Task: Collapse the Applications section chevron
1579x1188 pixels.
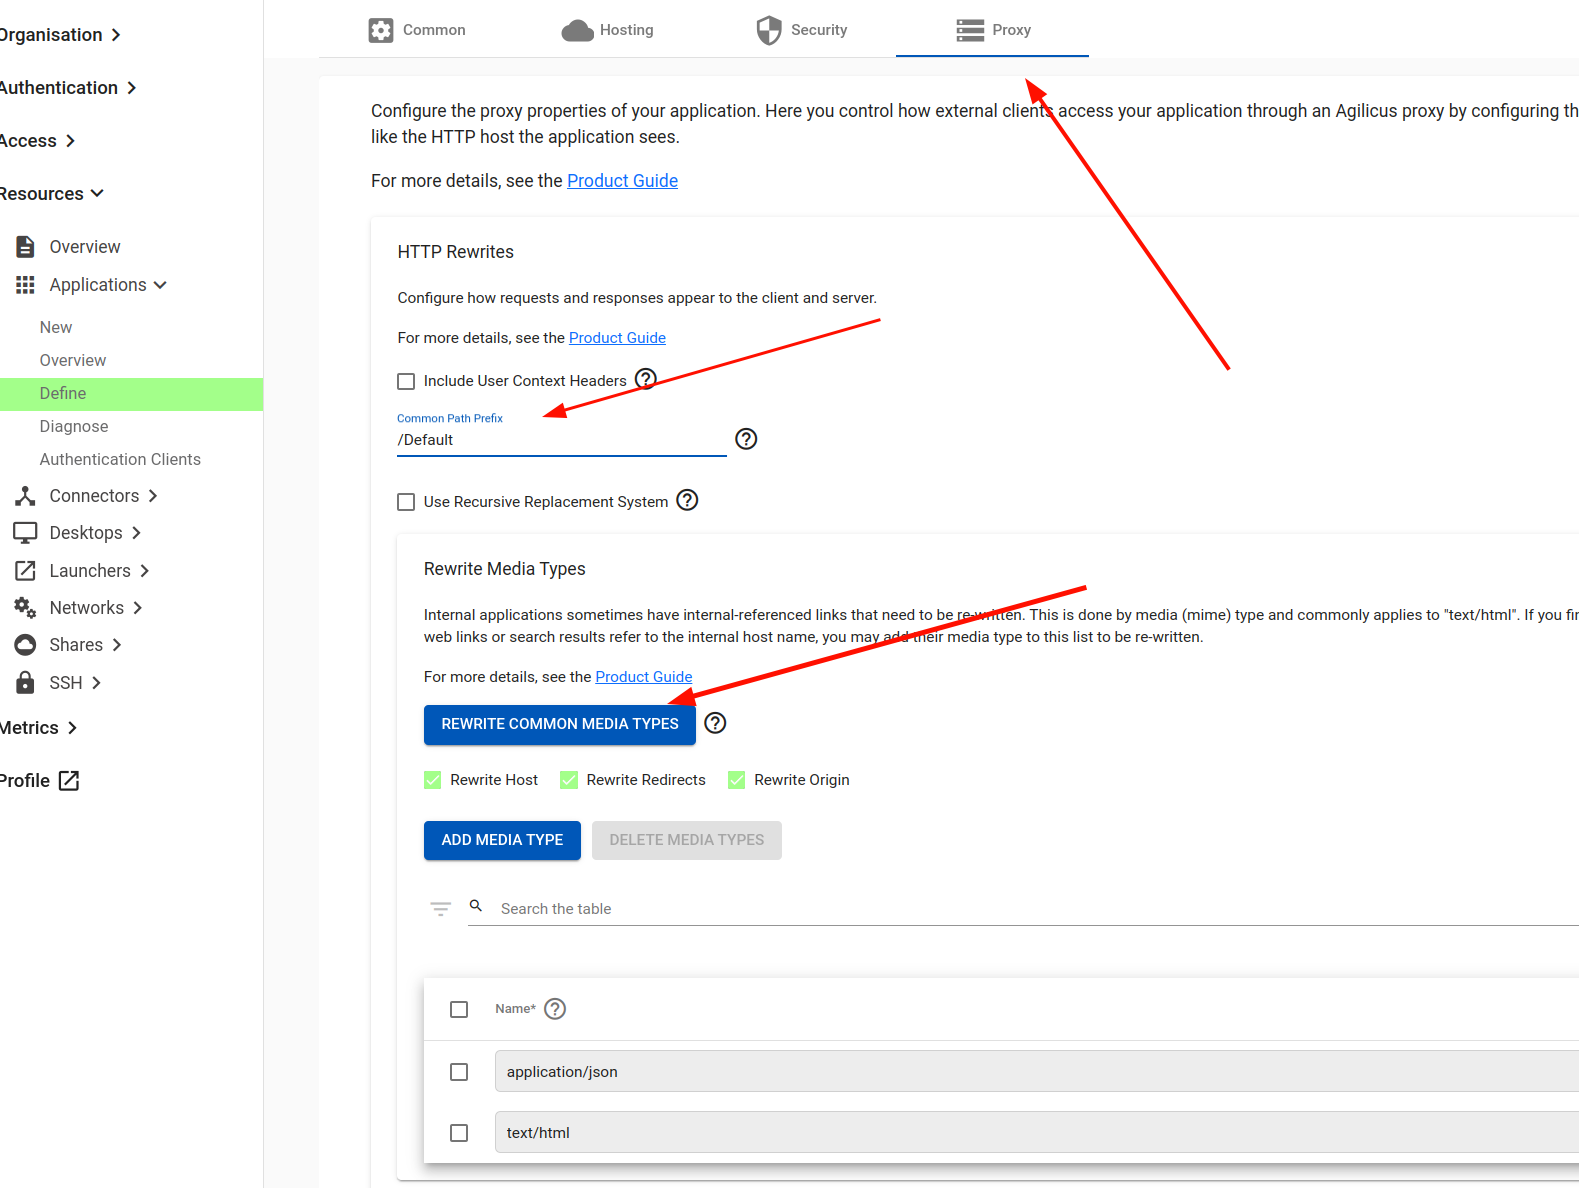Action: click(160, 285)
